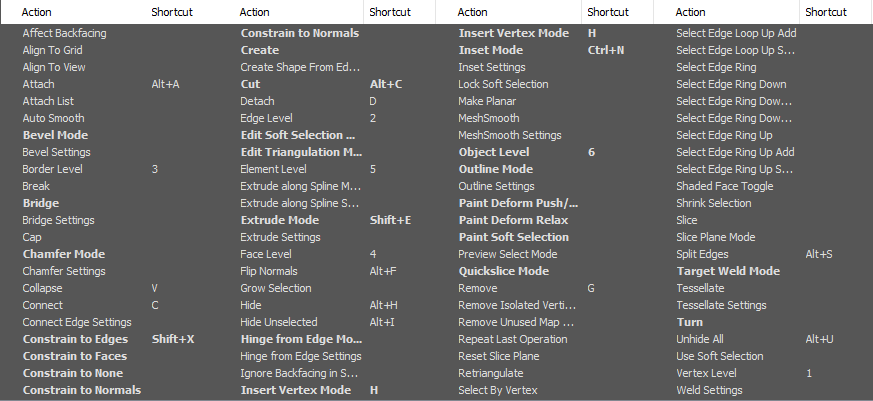Choose the Vertex Level entry
873x401 pixels.
(707, 373)
